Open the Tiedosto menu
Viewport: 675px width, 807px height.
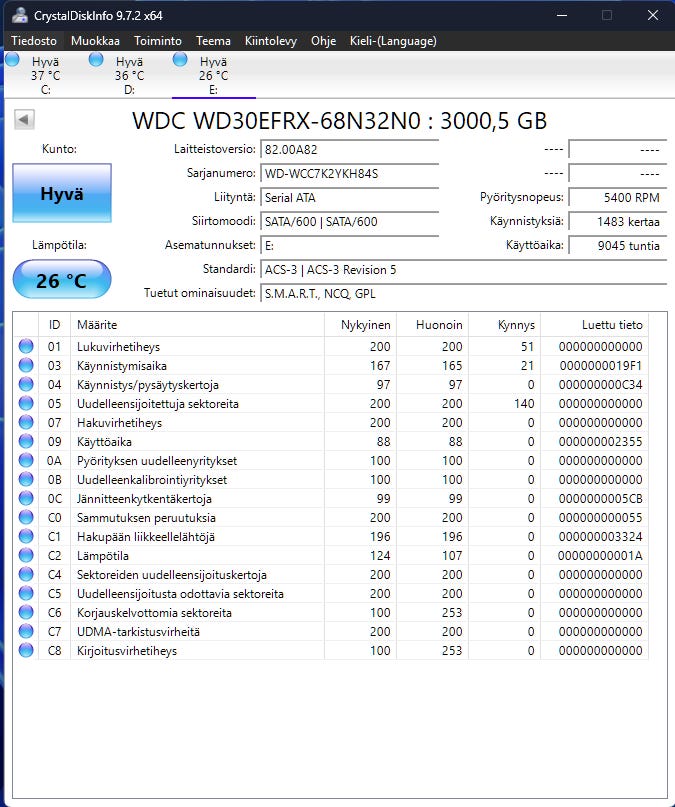(x=34, y=41)
